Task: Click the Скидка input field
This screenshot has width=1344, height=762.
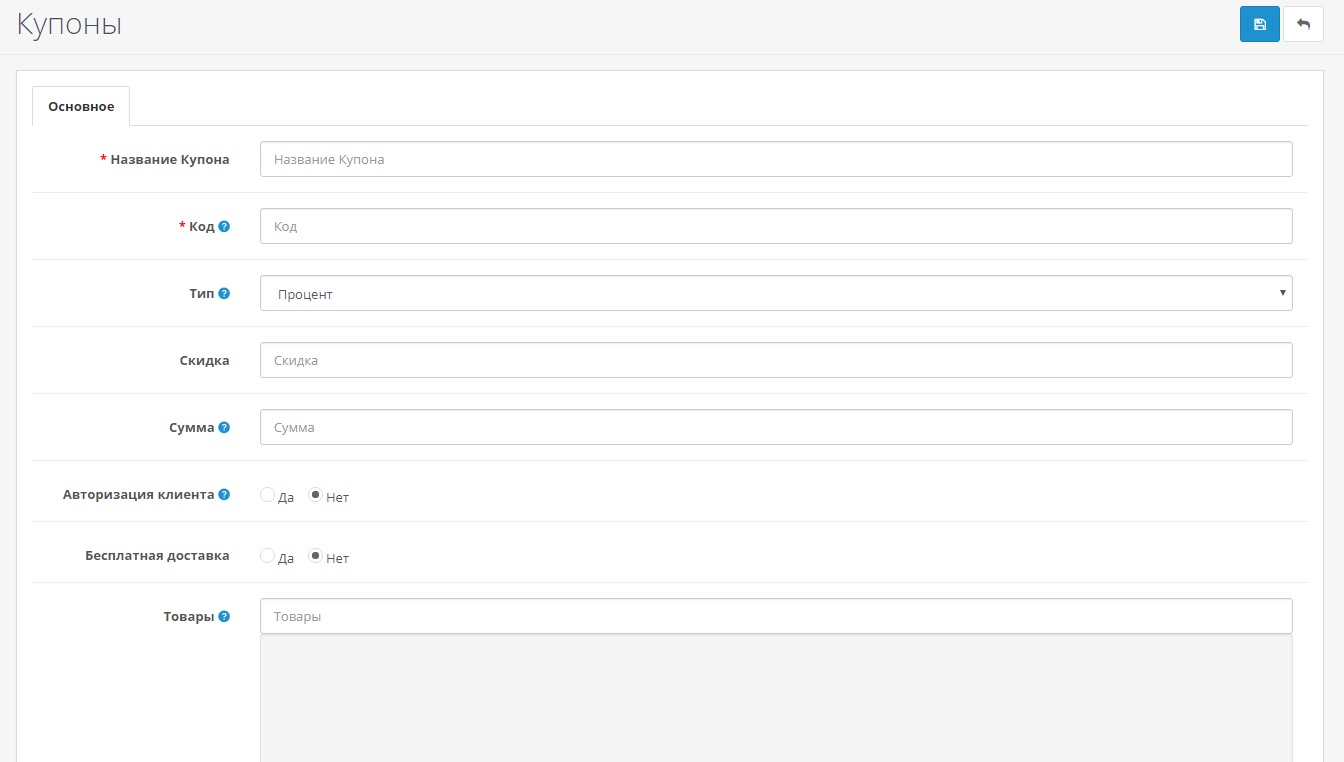Action: point(775,360)
